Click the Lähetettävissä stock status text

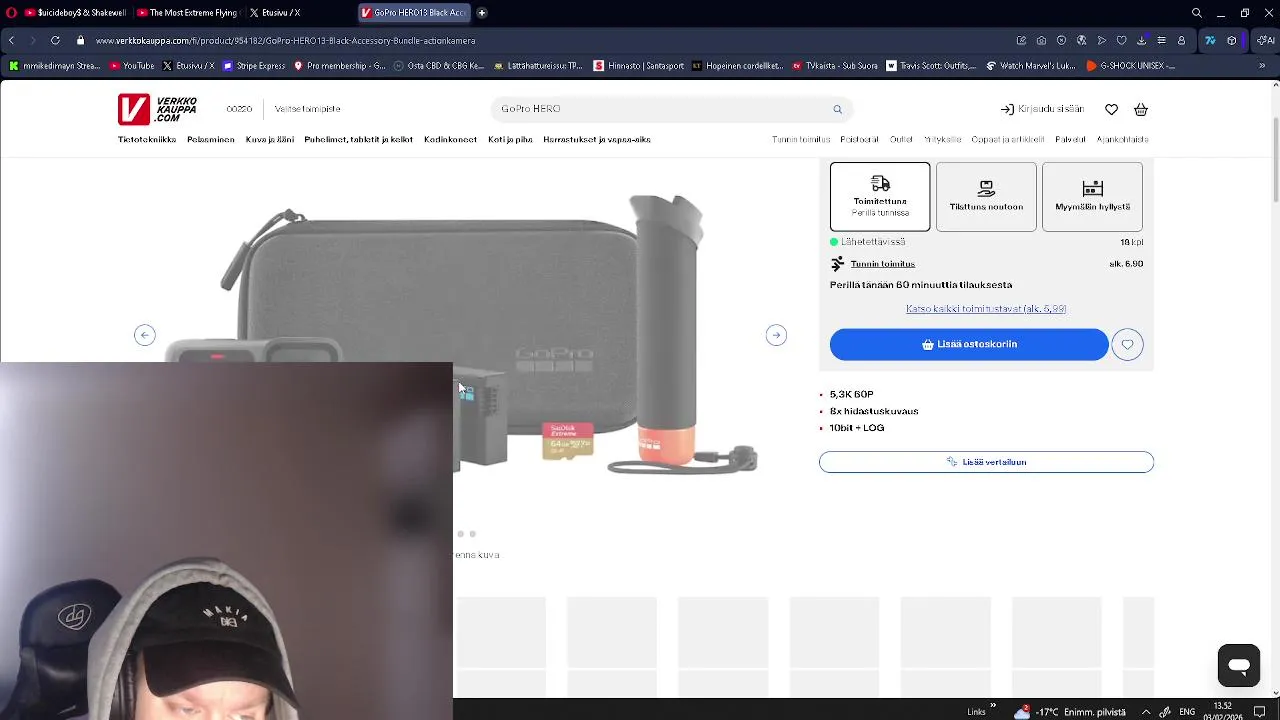(x=873, y=242)
